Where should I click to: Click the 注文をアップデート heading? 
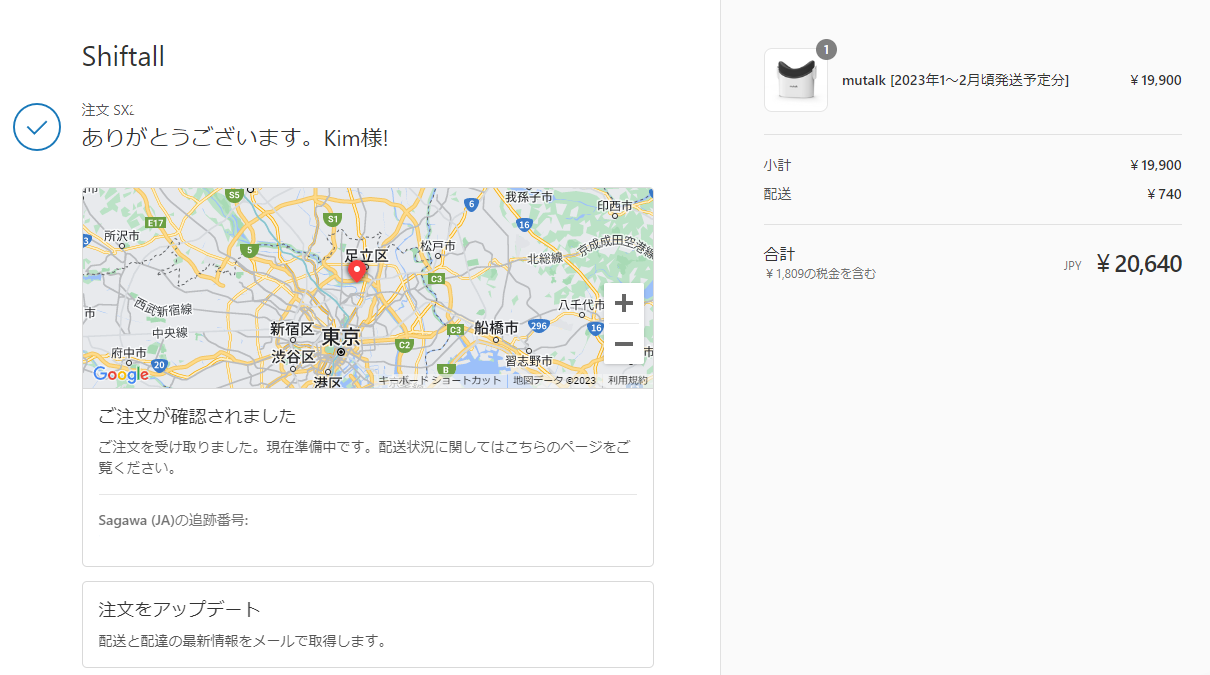pyautogui.click(x=180, y=609)
